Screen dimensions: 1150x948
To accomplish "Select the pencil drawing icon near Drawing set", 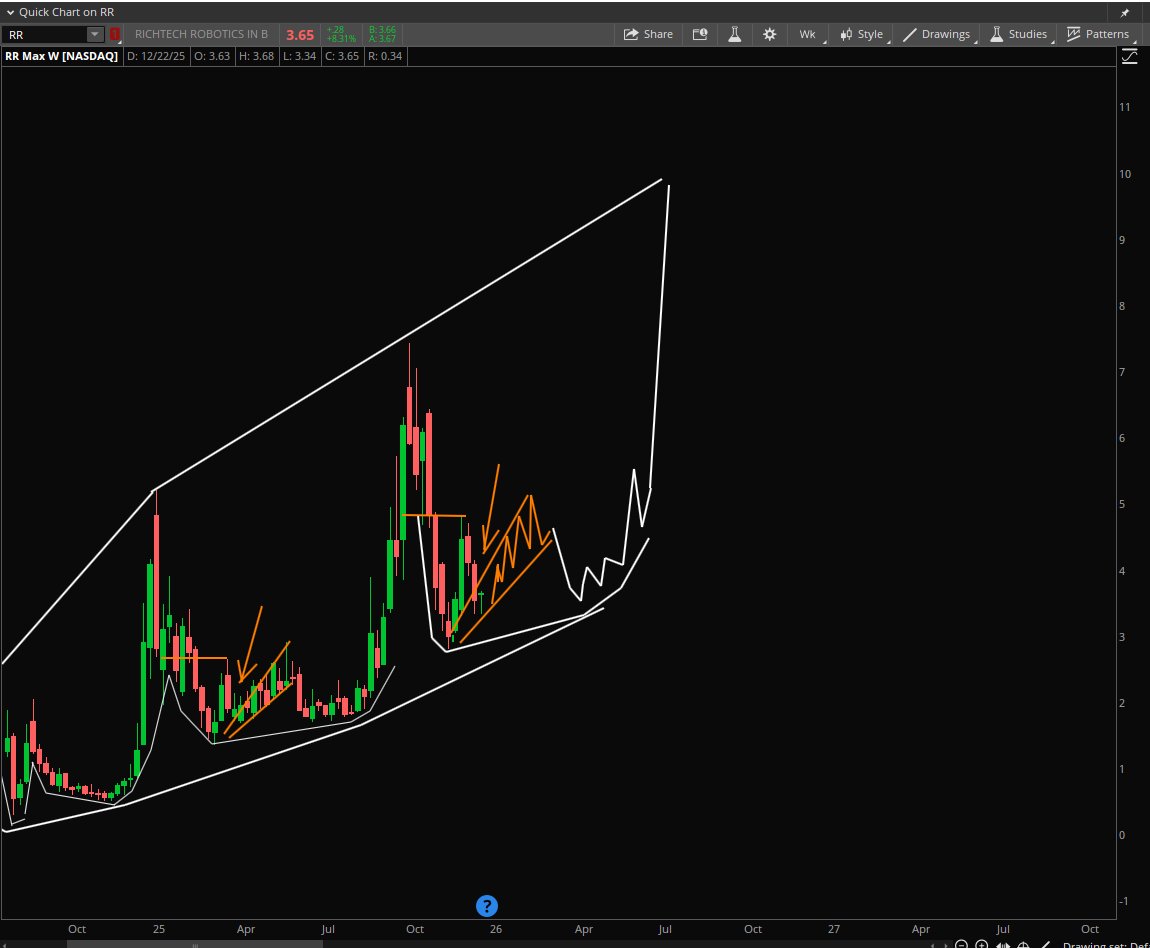I will [1046, 944].
